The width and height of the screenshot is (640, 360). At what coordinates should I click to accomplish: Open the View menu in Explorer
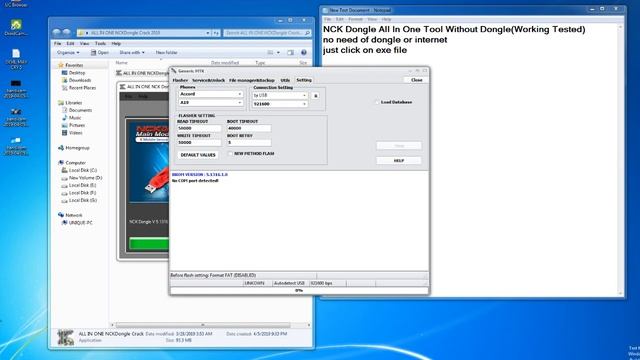point(84,43)
